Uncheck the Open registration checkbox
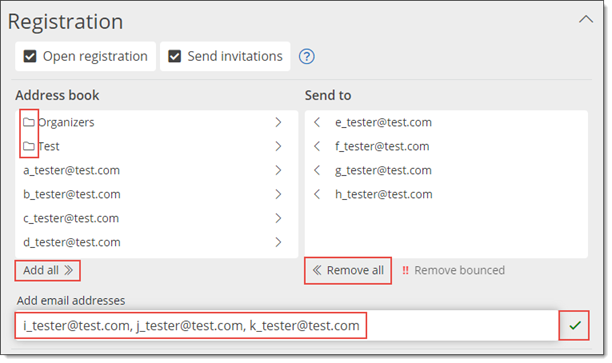Image resolution: width=612 pixels, height=363 pixels. tap(30, 56)
